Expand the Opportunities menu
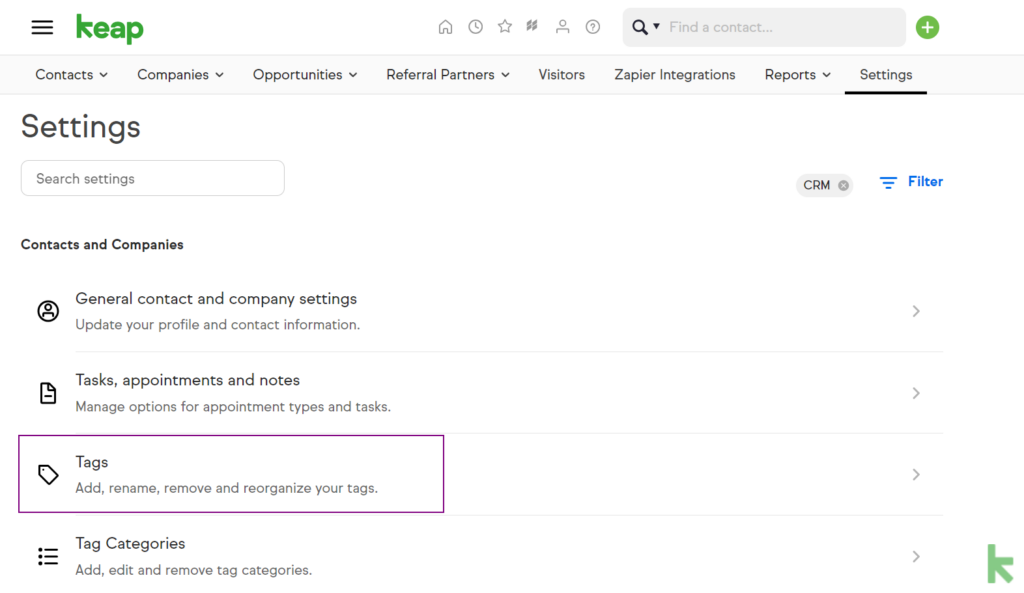Screen dimensions: 1024x593 (x=305, y=74)
